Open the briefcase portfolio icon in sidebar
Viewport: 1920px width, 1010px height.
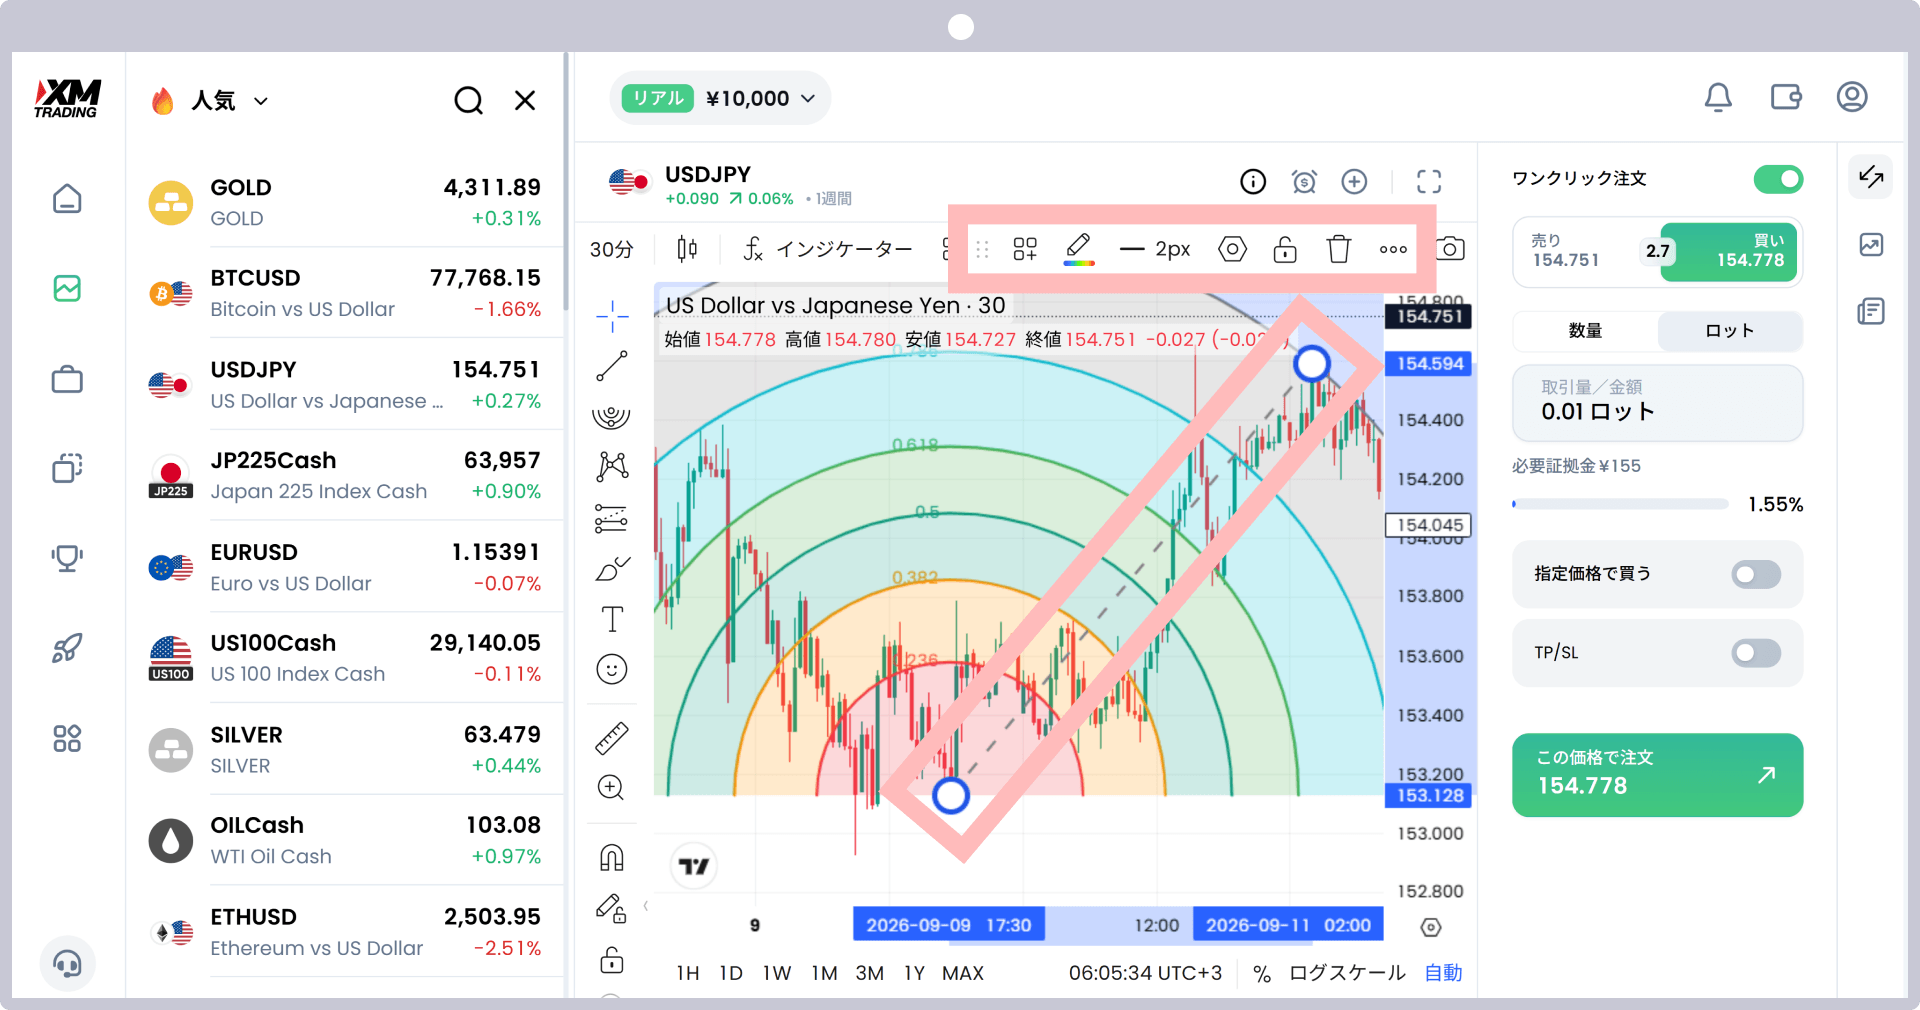67,380
